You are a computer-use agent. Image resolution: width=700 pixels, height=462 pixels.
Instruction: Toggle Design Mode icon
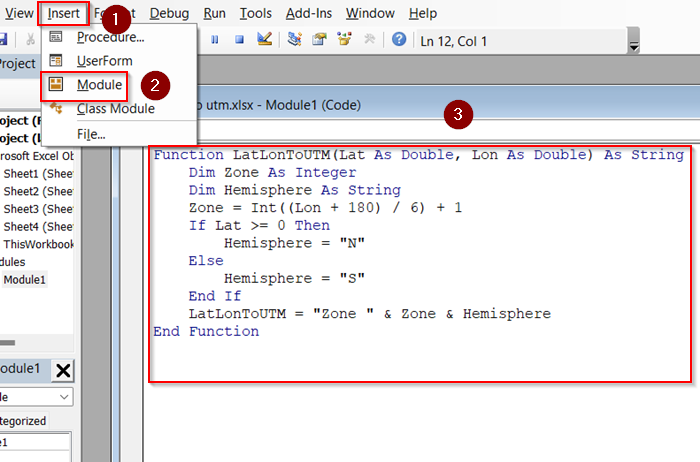pyautogui.click(x=265, y=39)
